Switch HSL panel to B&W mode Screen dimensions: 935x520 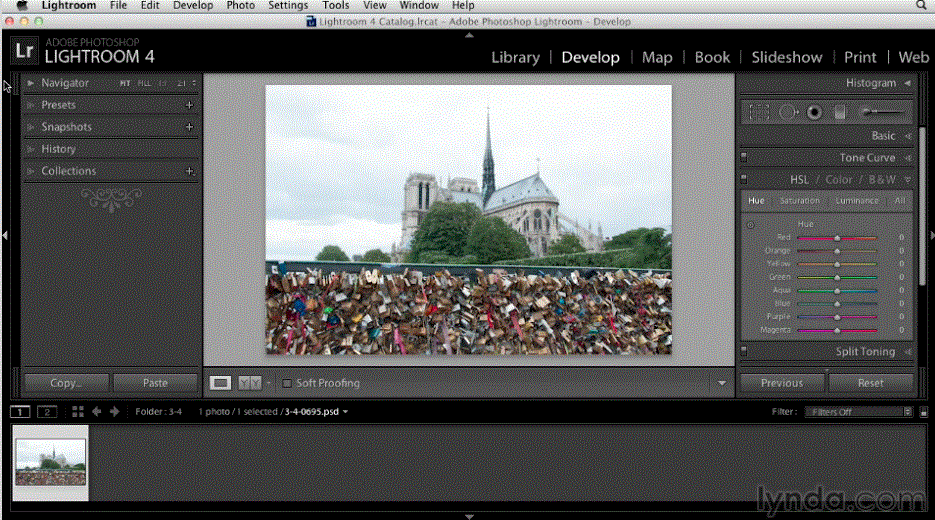point(882,179)
